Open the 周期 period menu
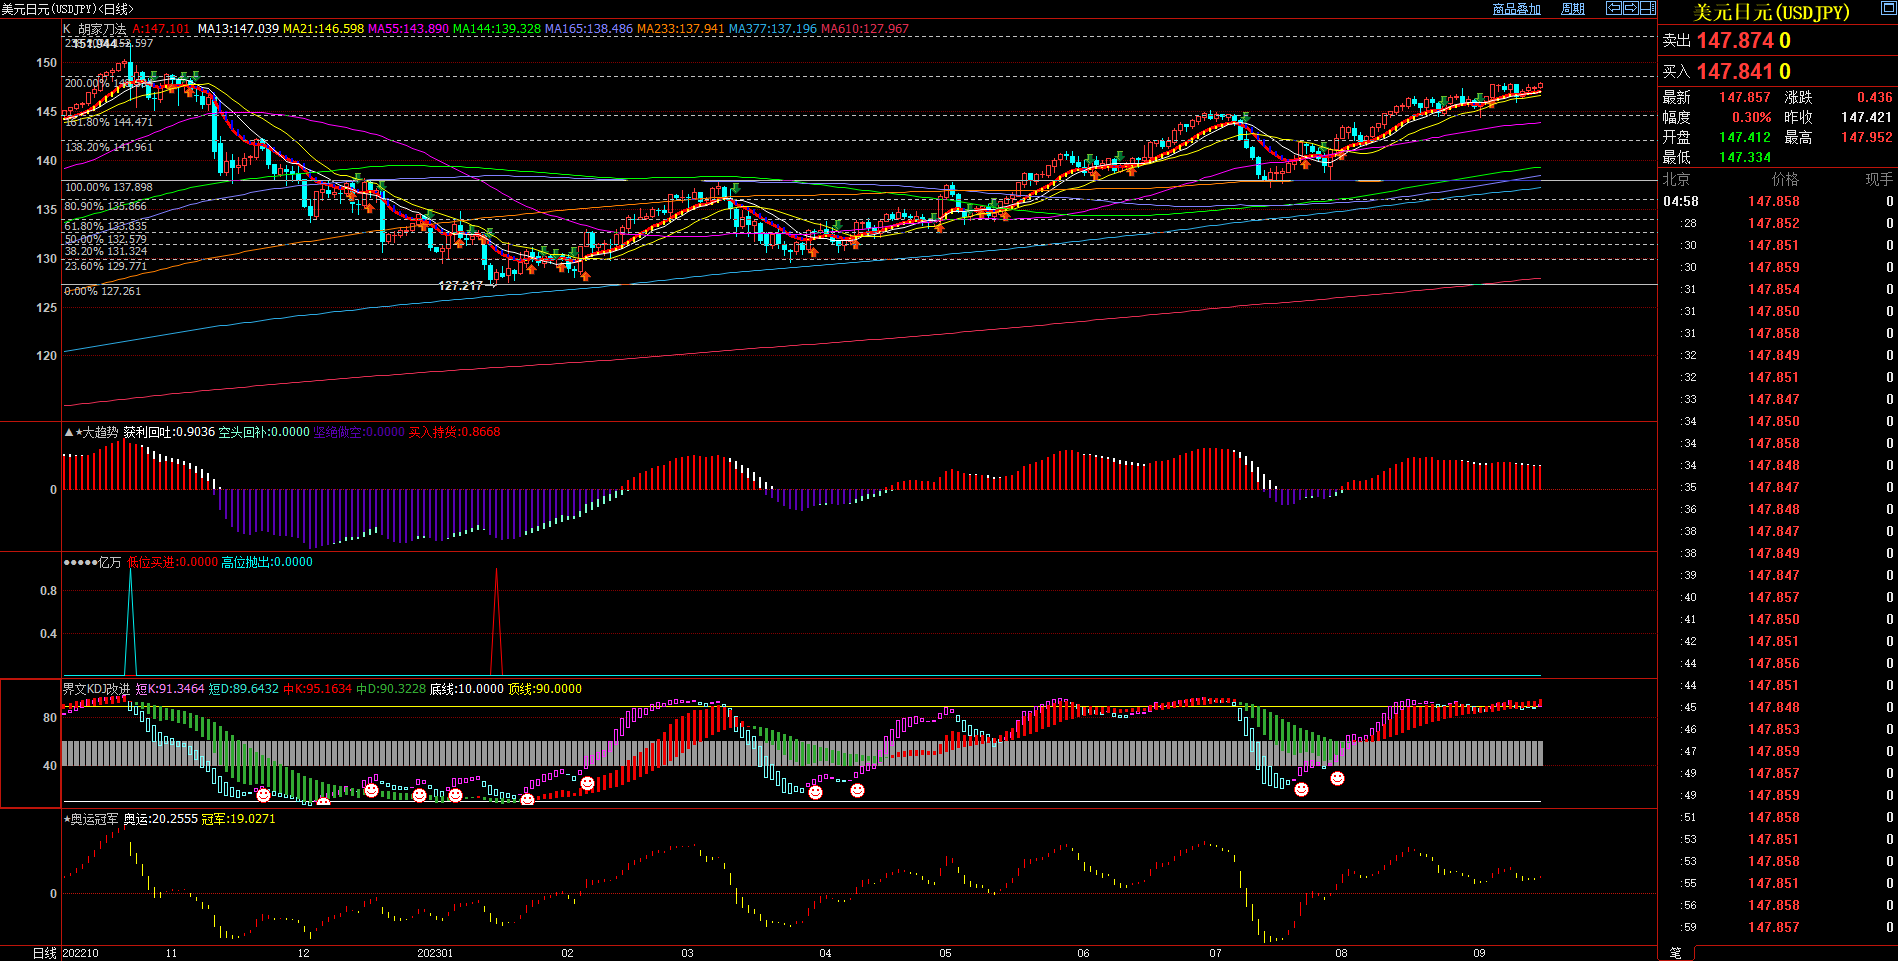Screen dimensions: 1898x961 (x=1573, y=9)
